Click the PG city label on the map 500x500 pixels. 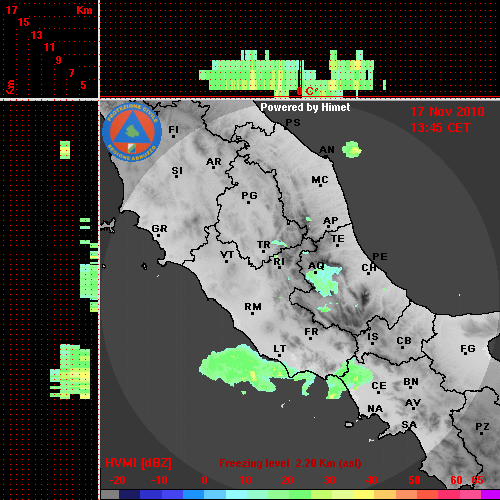coord(249,195)
